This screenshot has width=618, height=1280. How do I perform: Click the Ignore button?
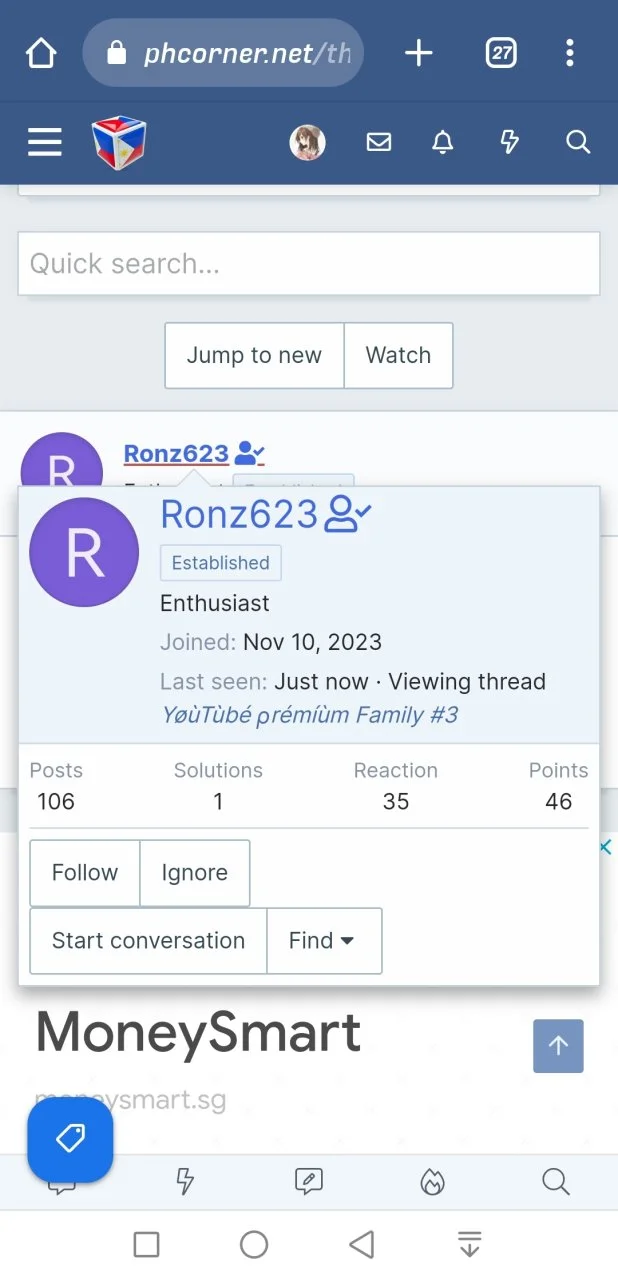pos(195,873)
